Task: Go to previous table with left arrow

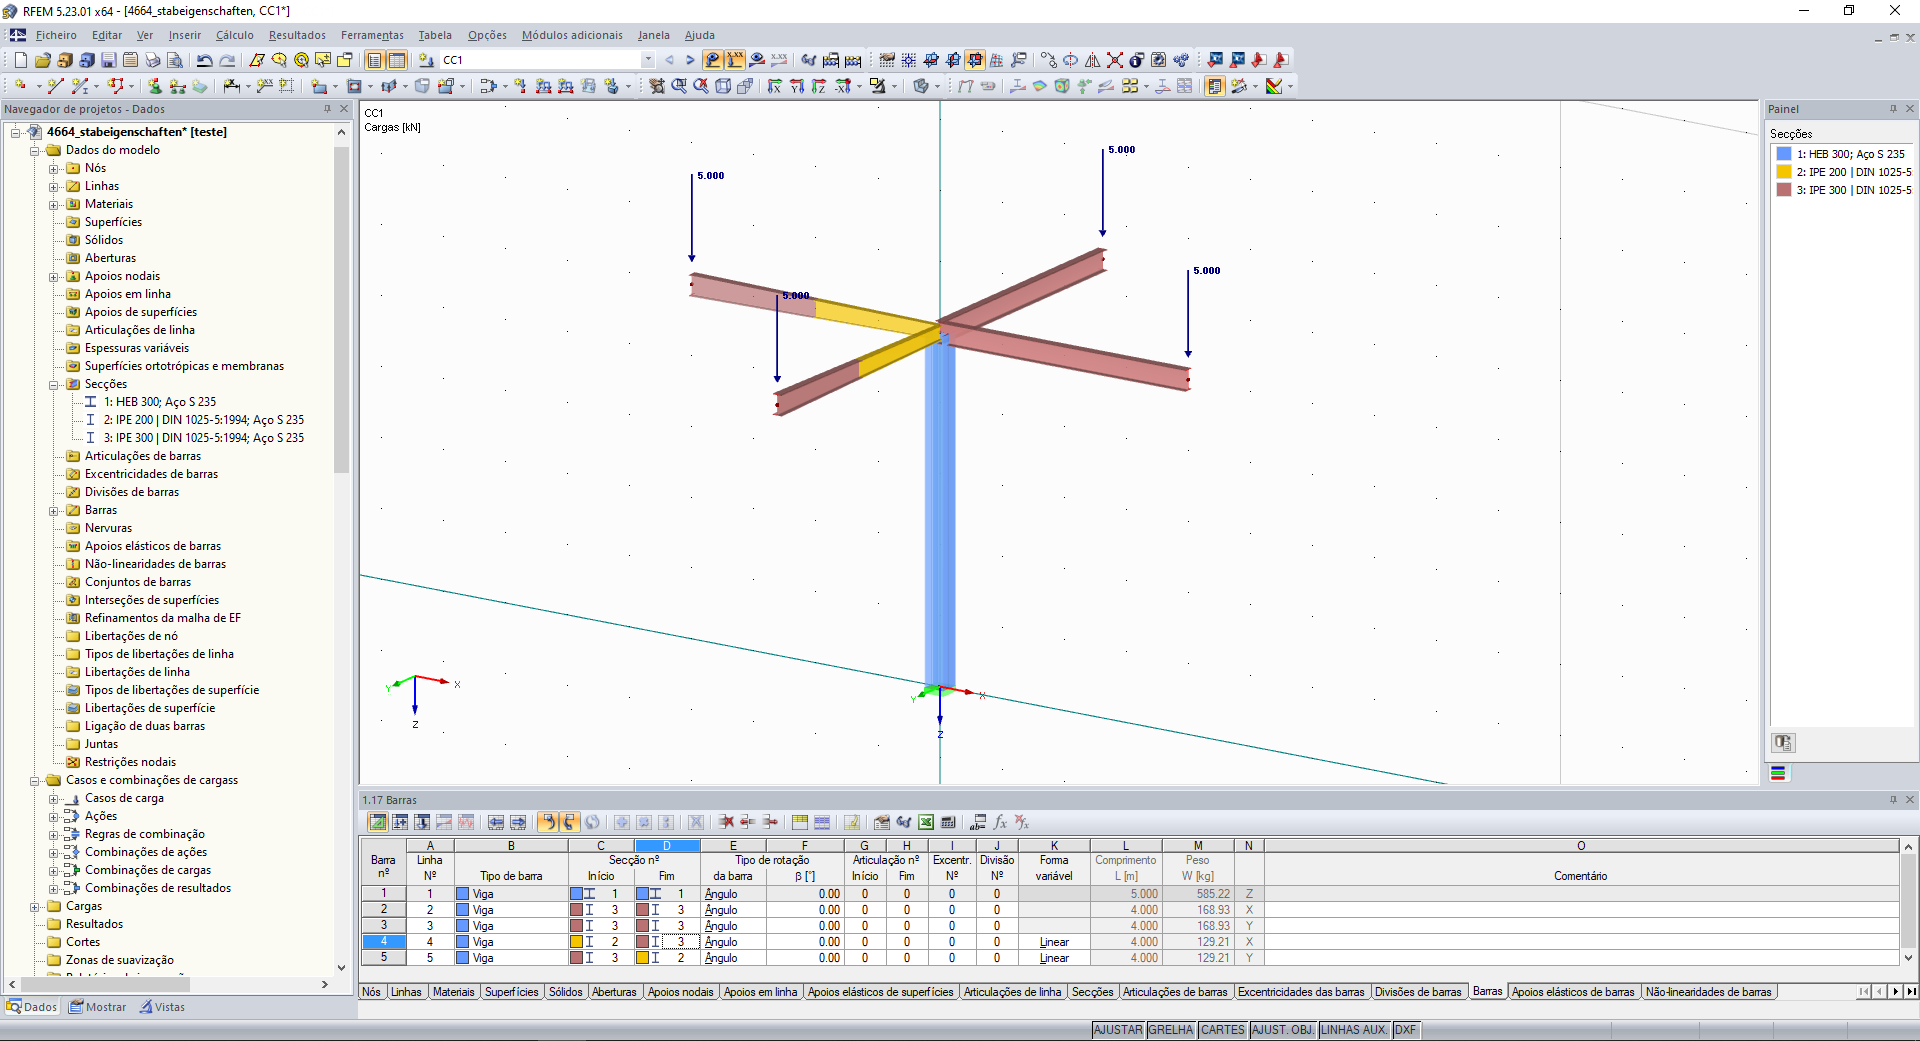Action: coord(496,822)
